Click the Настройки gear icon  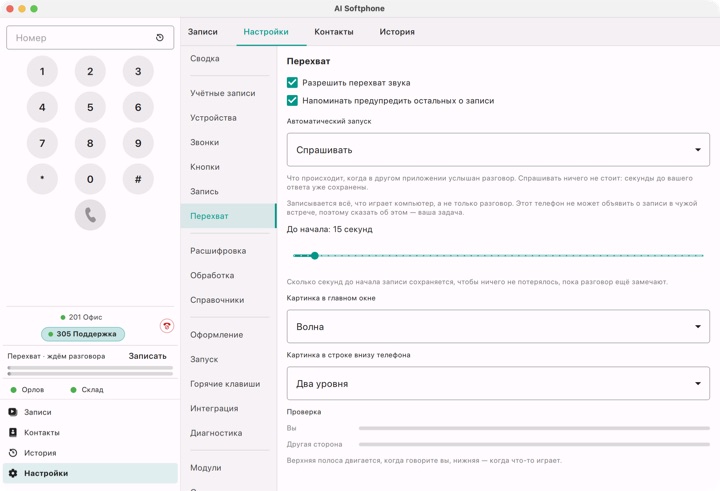point(13,473)
